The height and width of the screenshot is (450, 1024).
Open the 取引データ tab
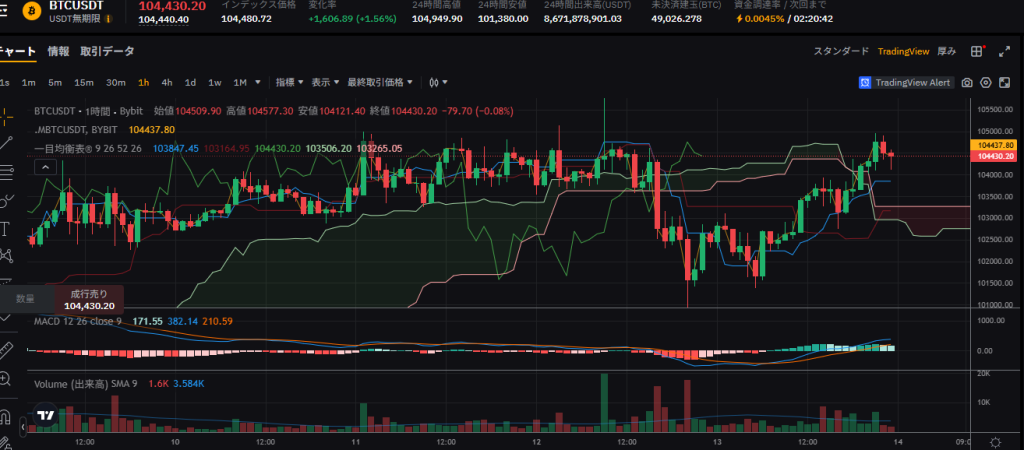click(x=107, y=51)
